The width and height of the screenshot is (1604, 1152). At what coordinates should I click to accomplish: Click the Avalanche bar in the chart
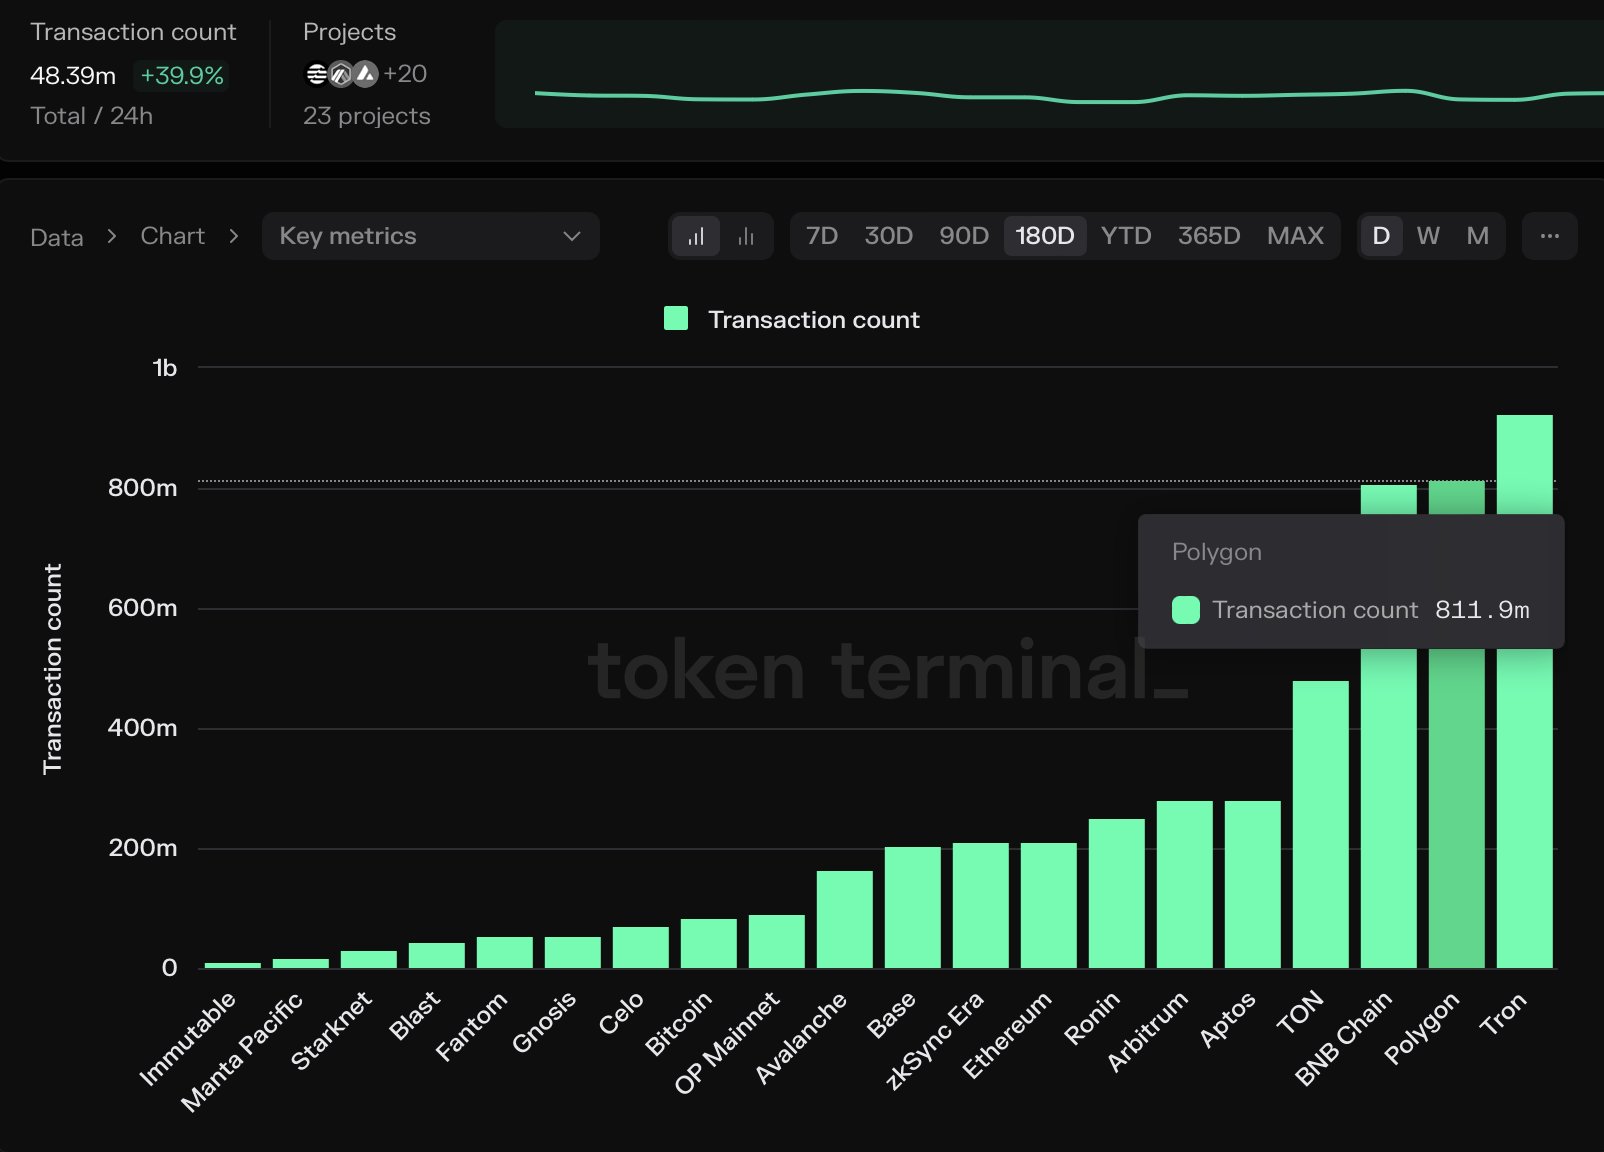click(845, 919)
